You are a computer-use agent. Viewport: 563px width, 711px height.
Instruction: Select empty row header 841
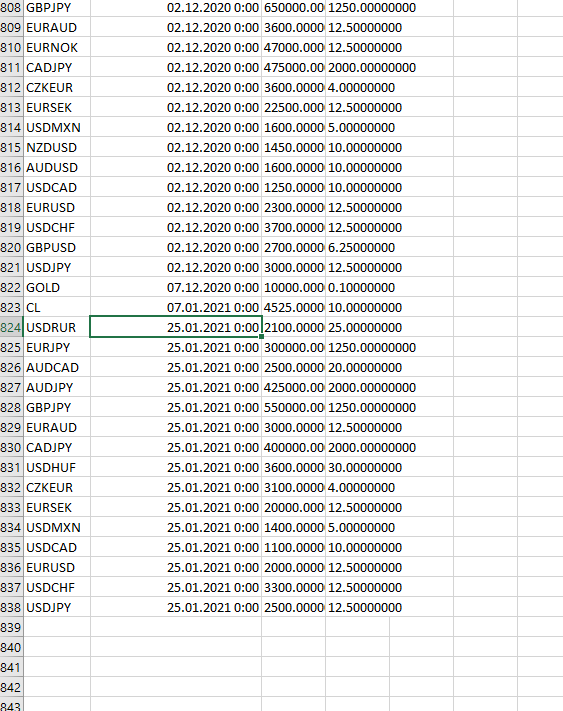tap(11, 667)
